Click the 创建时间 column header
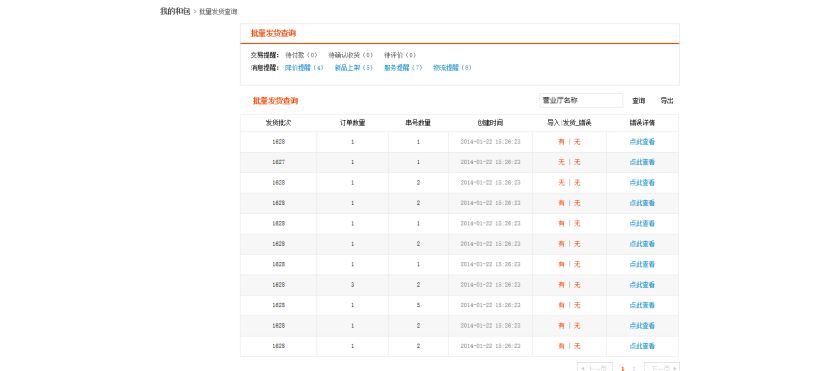Viewport: 840px width, 371px height. (490, 123)
